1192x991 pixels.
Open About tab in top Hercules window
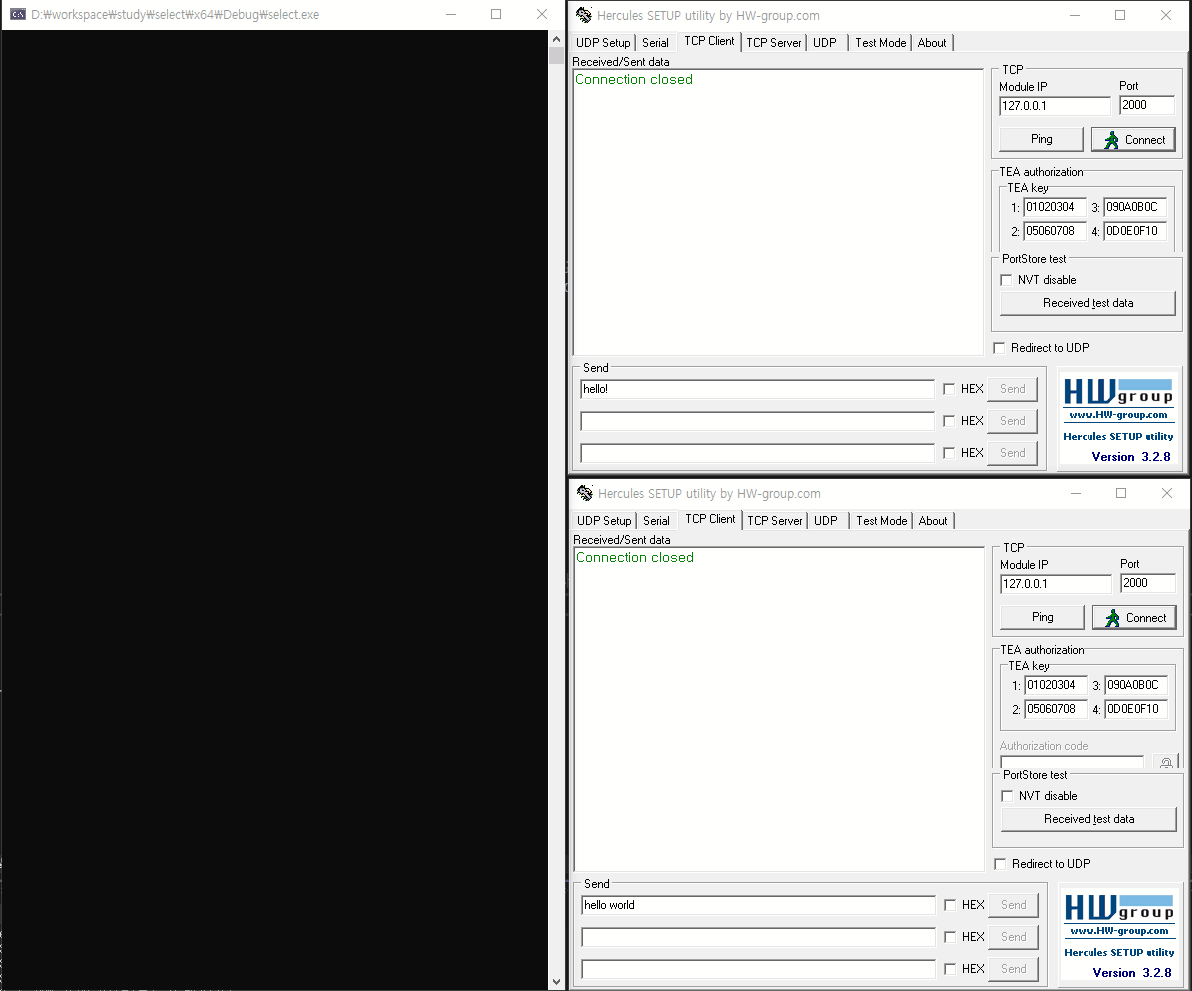pos(932,43)
